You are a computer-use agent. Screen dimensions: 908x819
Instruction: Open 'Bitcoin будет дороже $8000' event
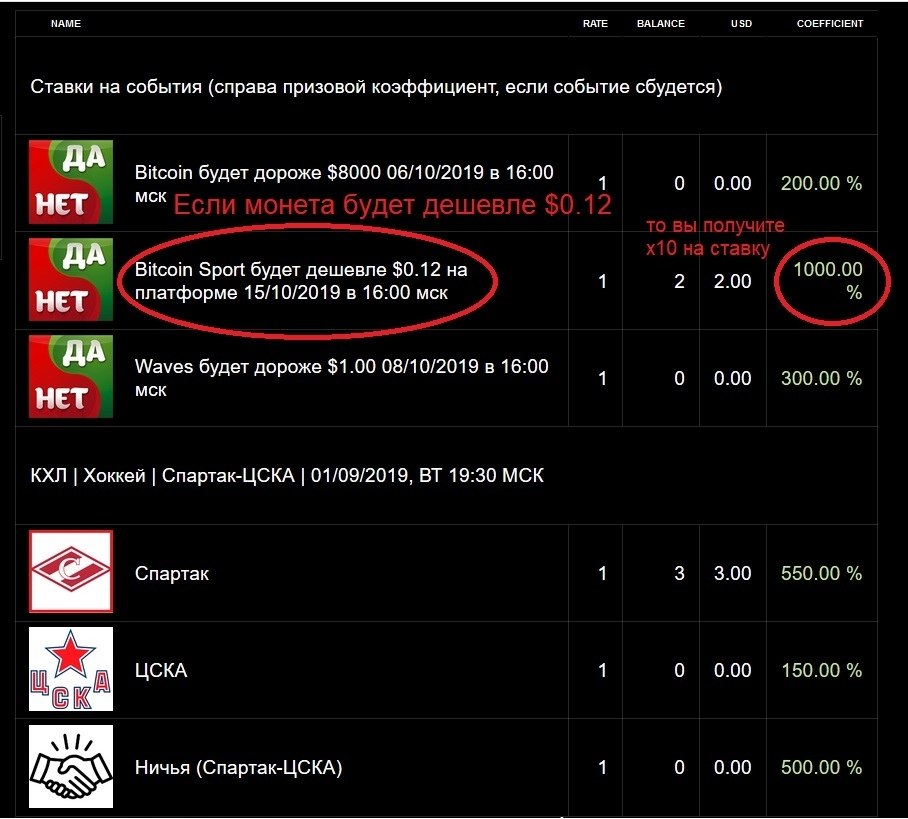click(344, 184)
